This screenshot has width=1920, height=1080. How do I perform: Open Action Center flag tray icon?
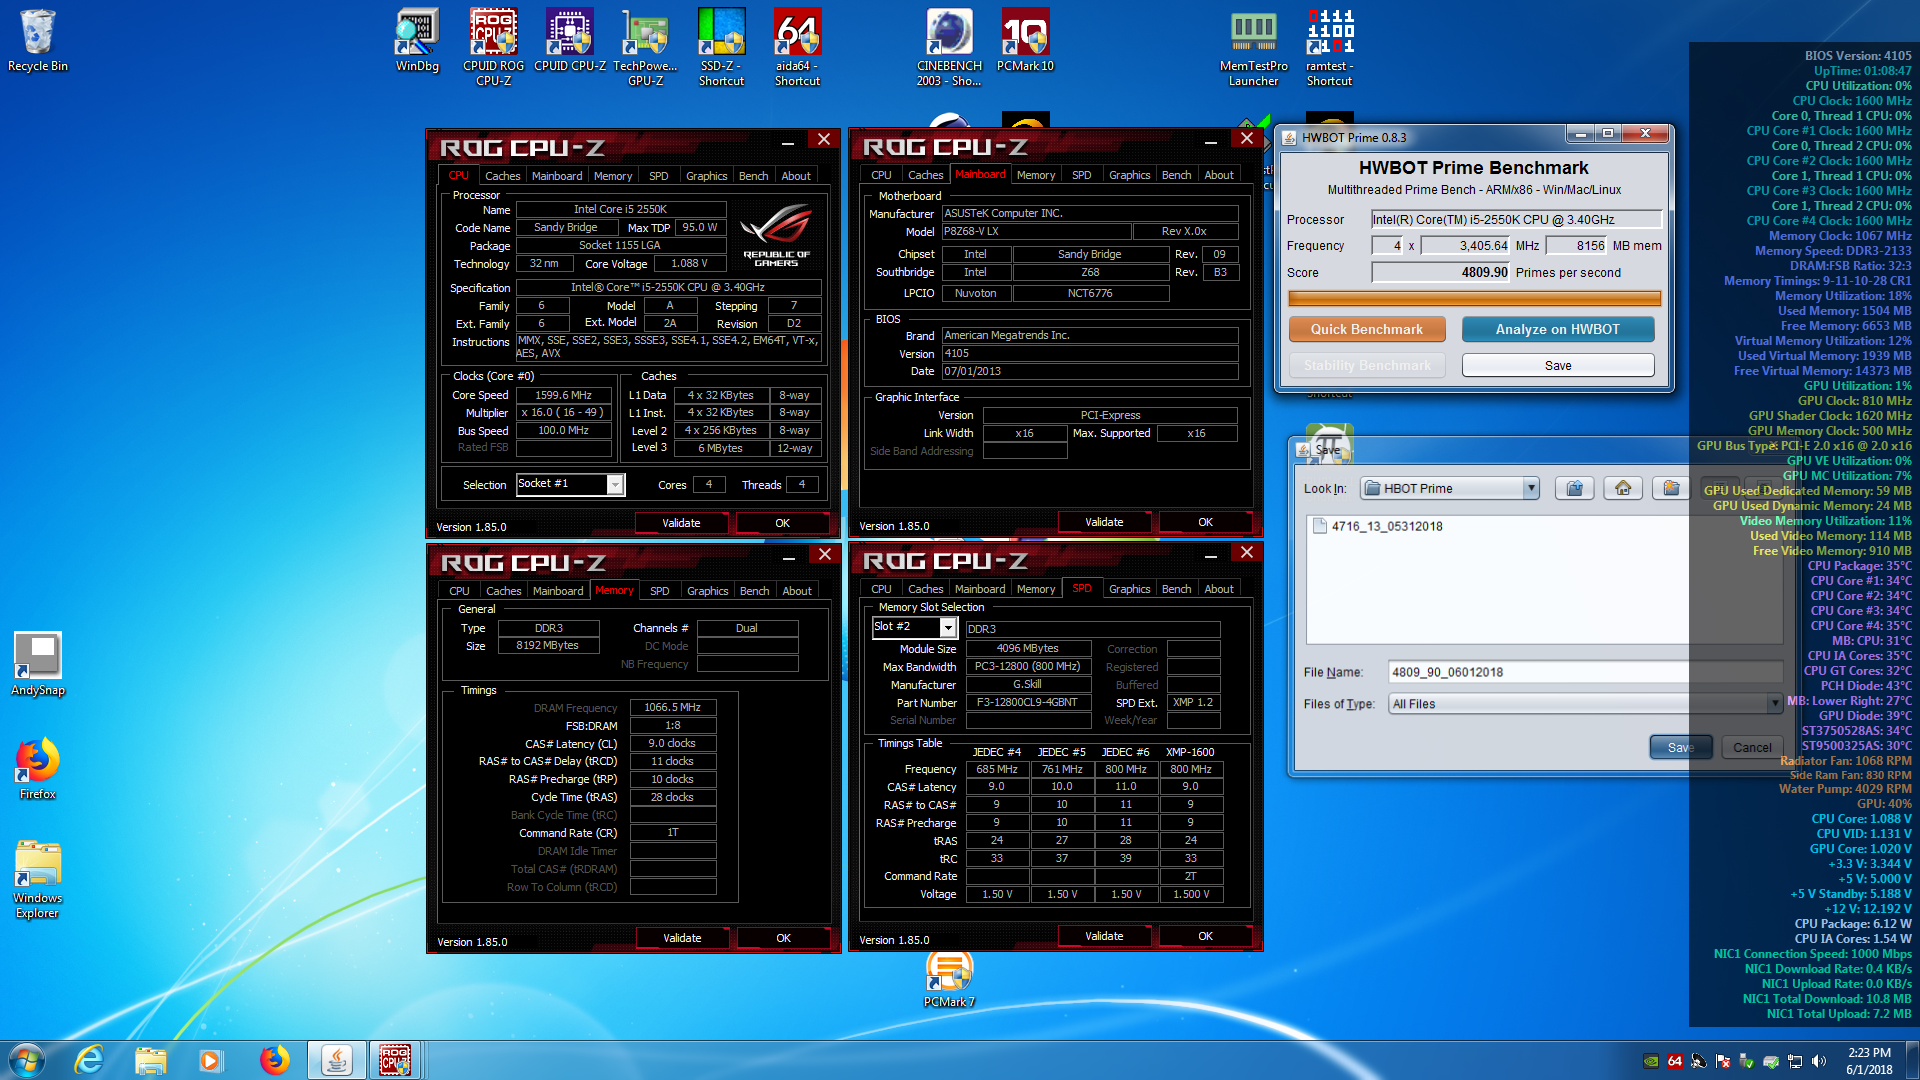1723,1061
